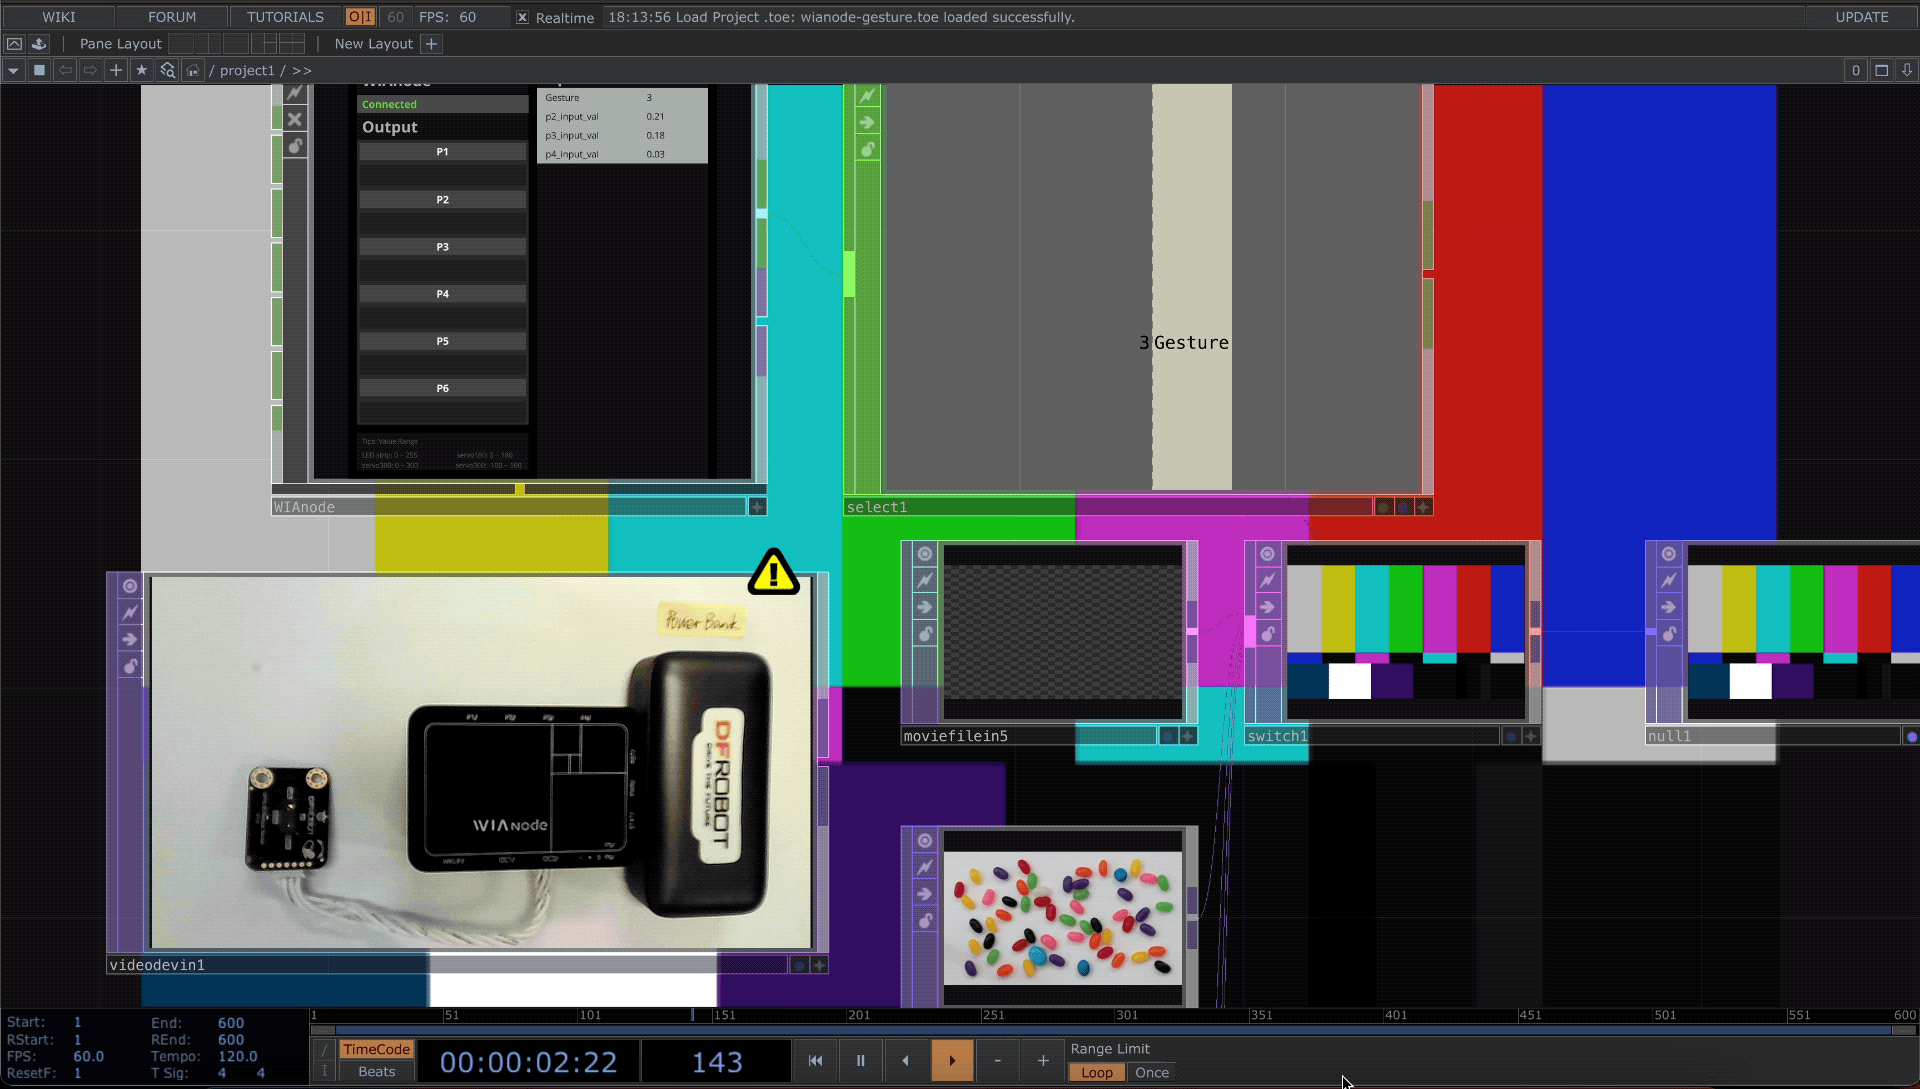Toggle bypass arrow flag on select1
This screenshot has height=1089, width=1920.
(867, 123)
